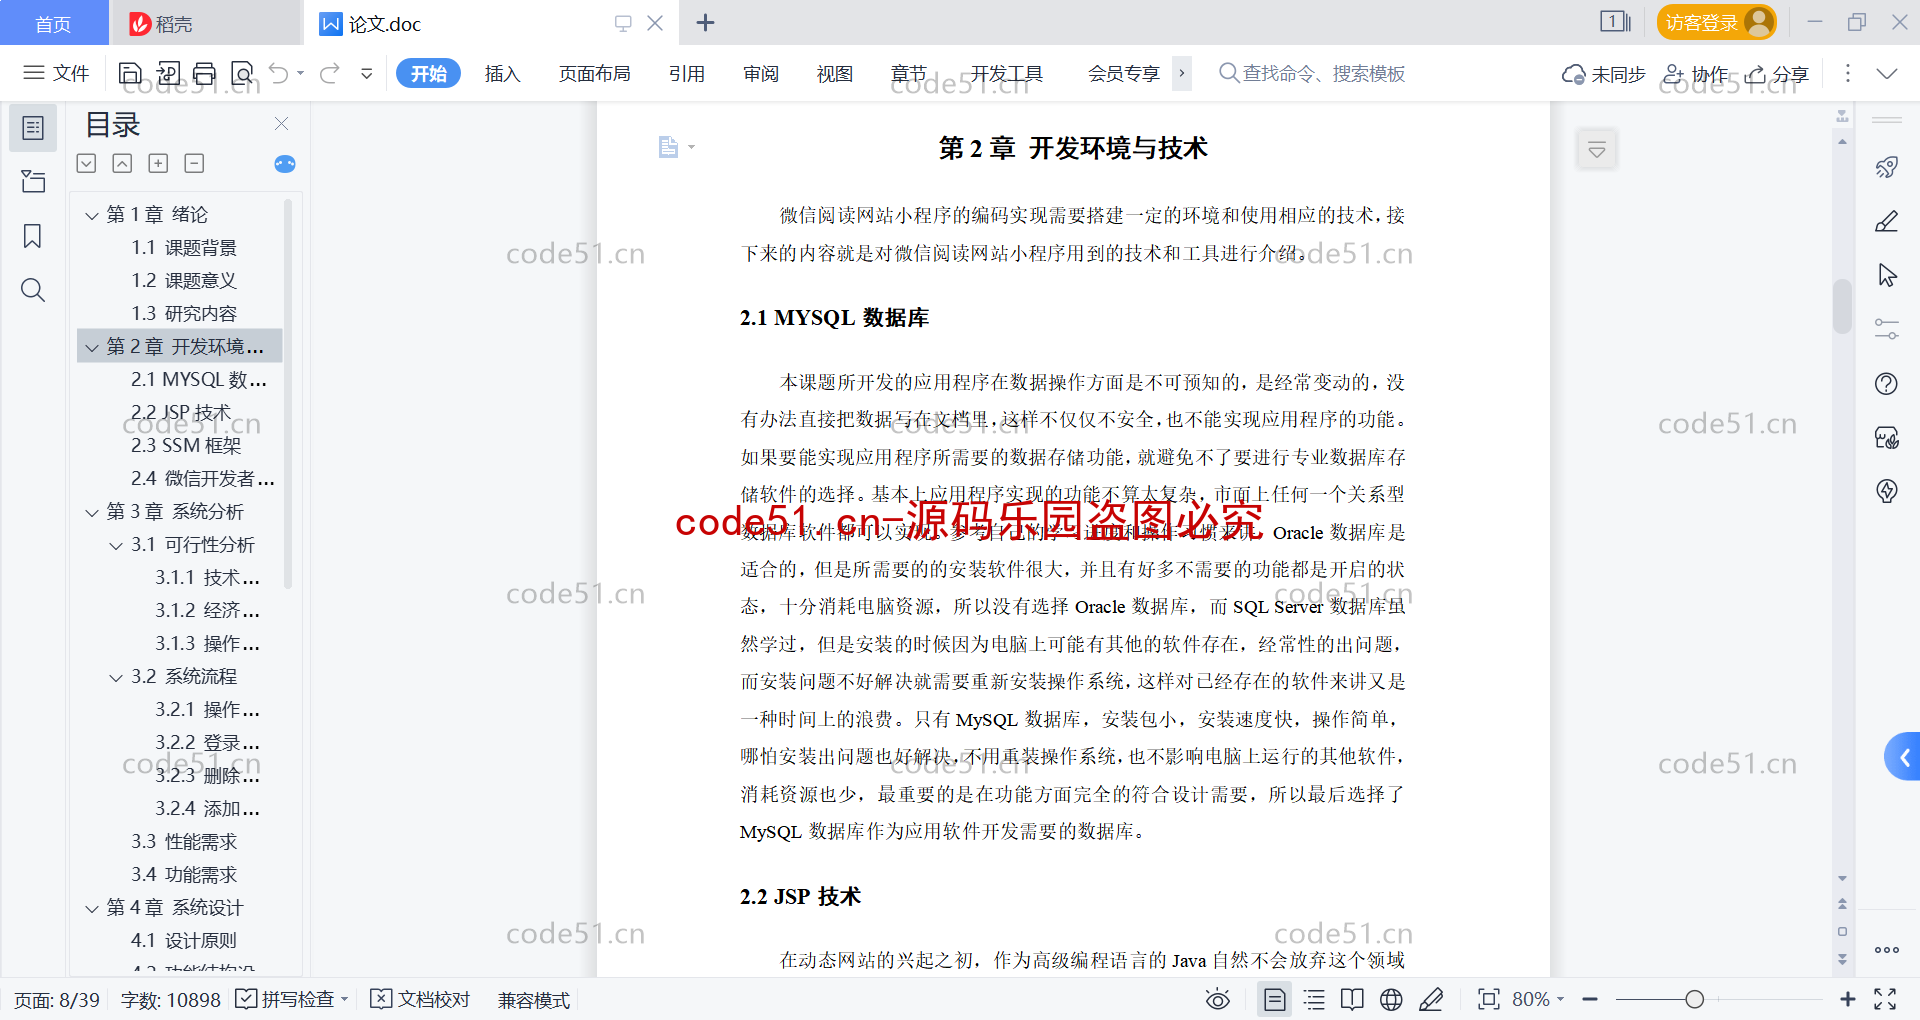Open the chapter navigation sidebar icon
The height and width of the screenshot is (1020, 1920).
click(x=33, y=181)
